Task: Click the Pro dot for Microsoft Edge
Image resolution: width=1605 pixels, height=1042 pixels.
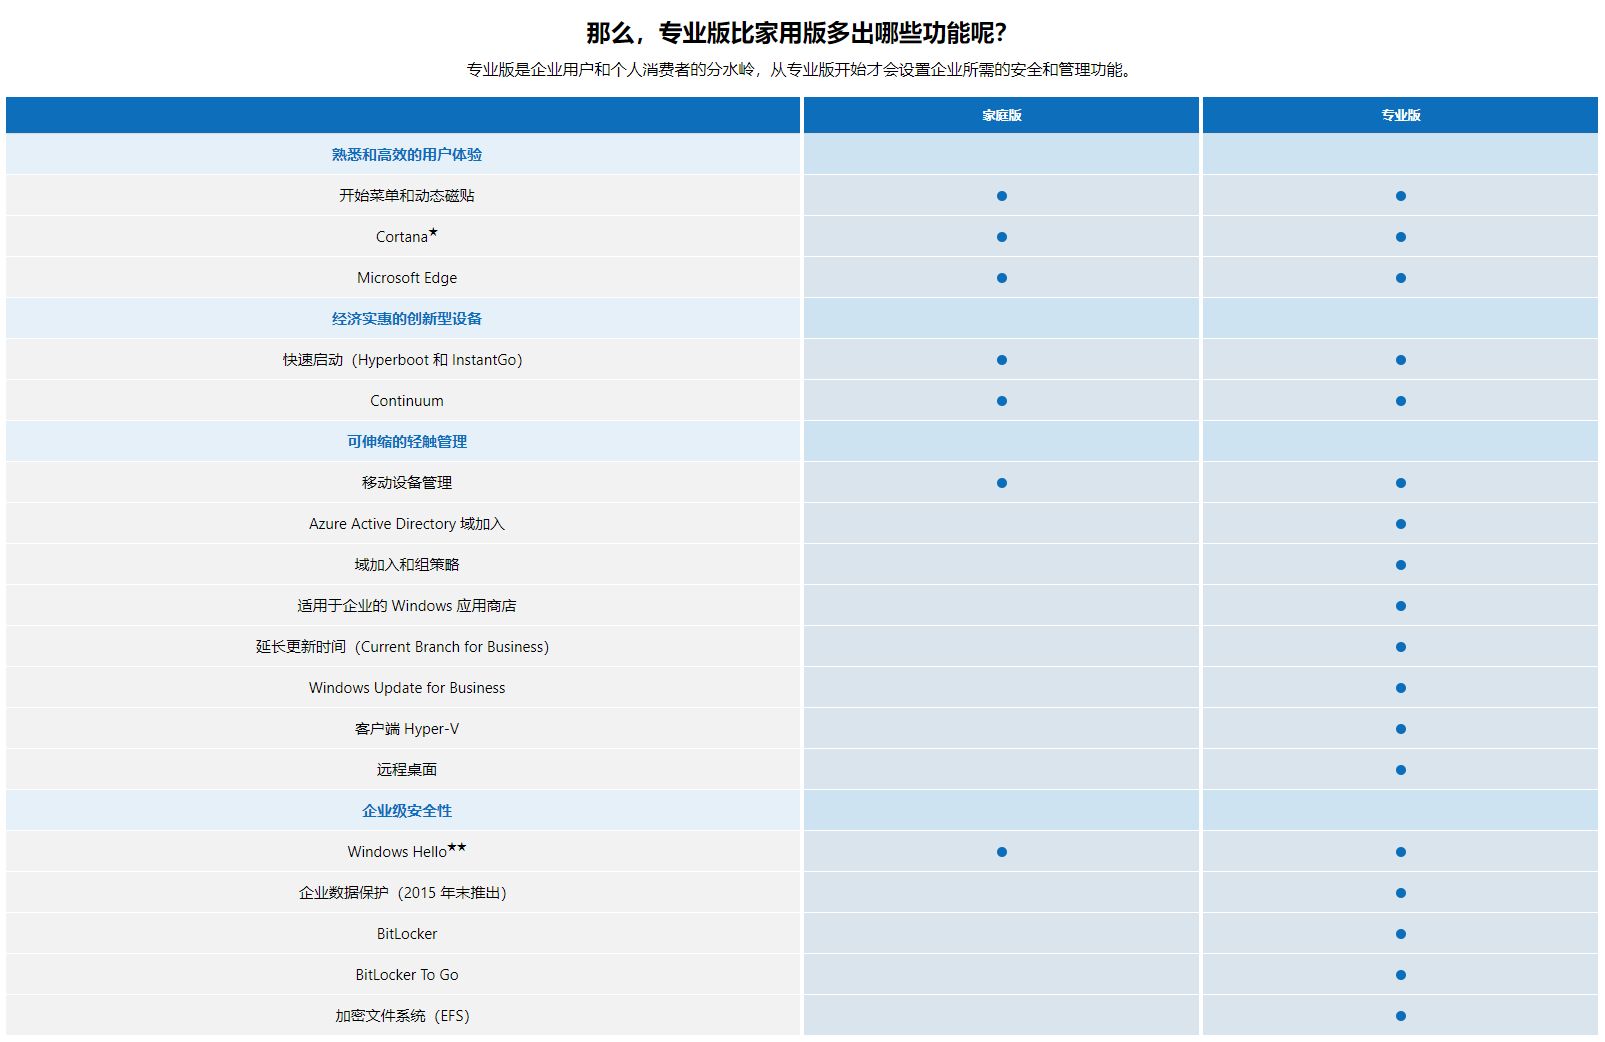Action: pos(1401,277)
